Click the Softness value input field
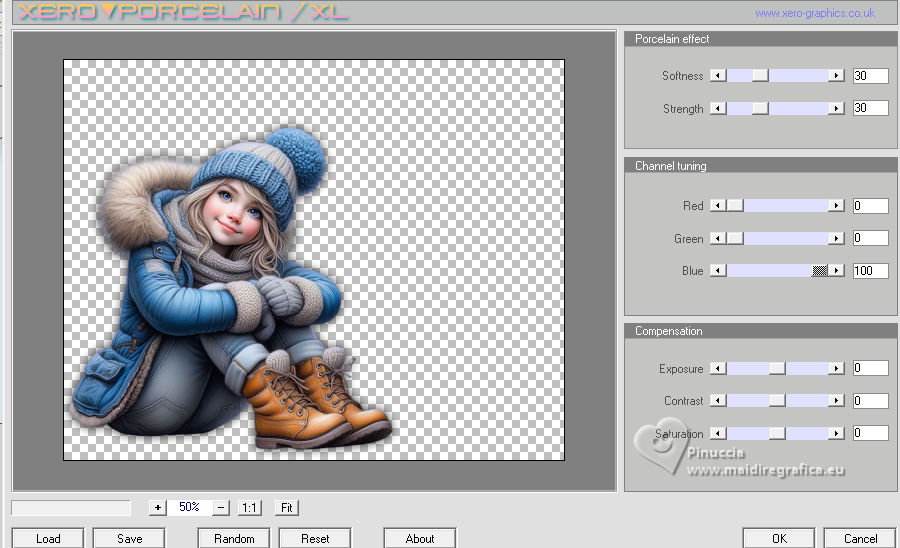 tap(870, 76)
